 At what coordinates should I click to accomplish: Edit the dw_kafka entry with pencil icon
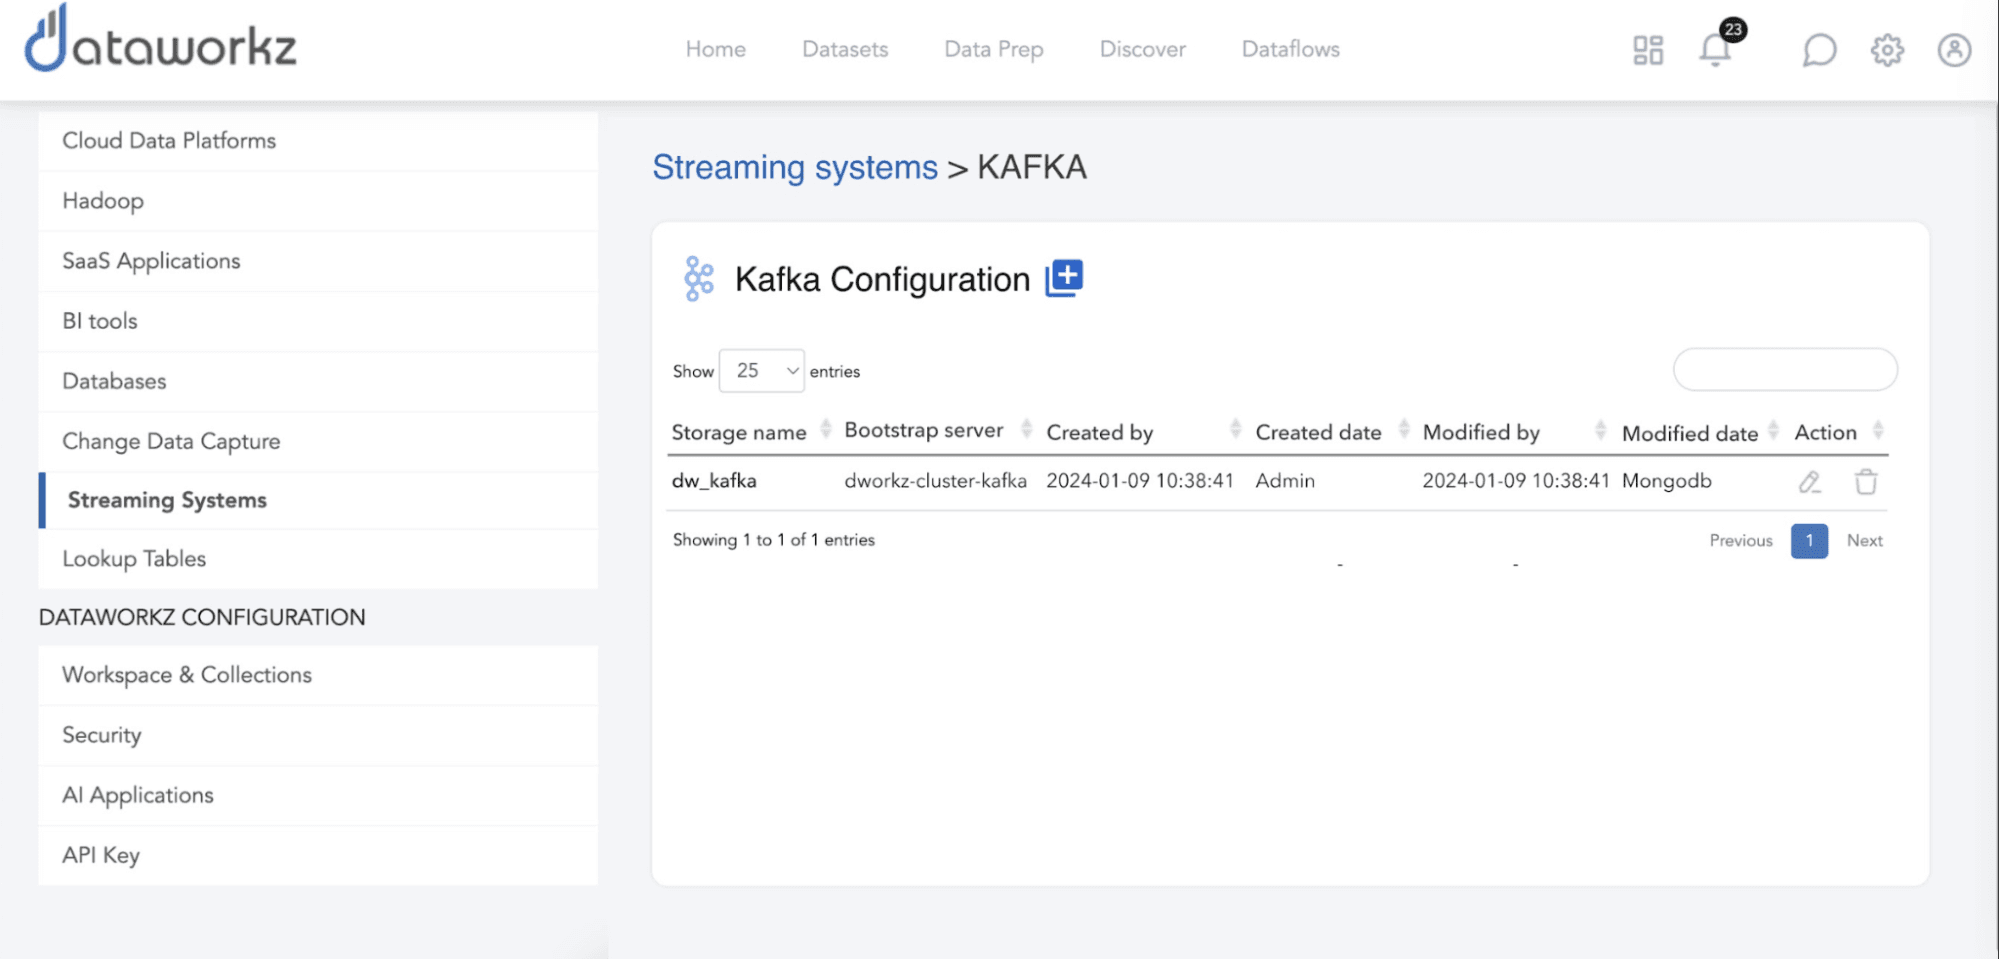pyautogui.click(x=1809, y=482)
